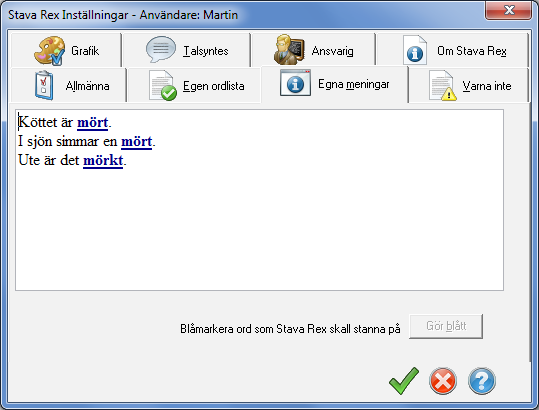
Task: Confirm settings with the green checkmark
Action: (x=404, y=381)
